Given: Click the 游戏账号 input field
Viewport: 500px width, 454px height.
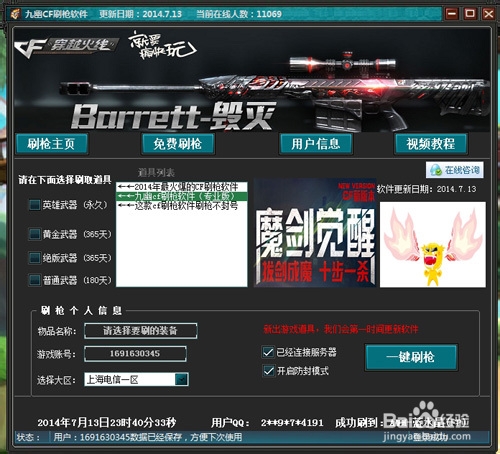Looking at the screenshot, I should [x=135, y=353].
